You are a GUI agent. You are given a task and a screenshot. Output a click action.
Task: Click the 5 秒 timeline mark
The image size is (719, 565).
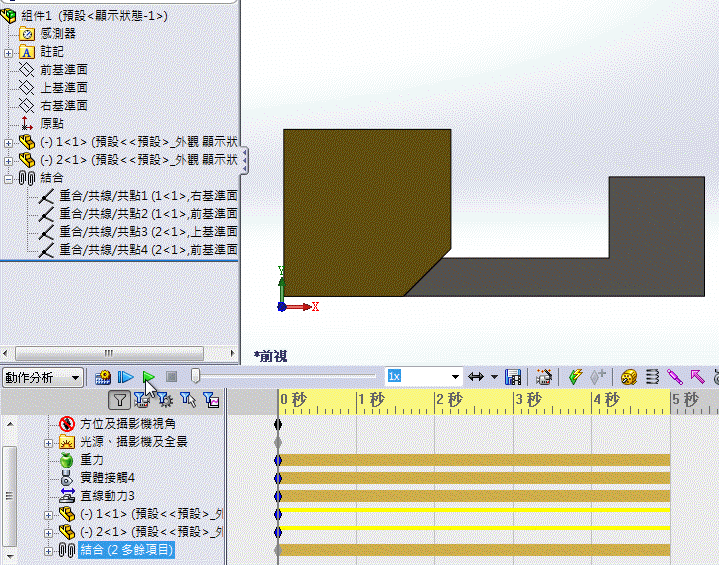click(x=685, y=399)
